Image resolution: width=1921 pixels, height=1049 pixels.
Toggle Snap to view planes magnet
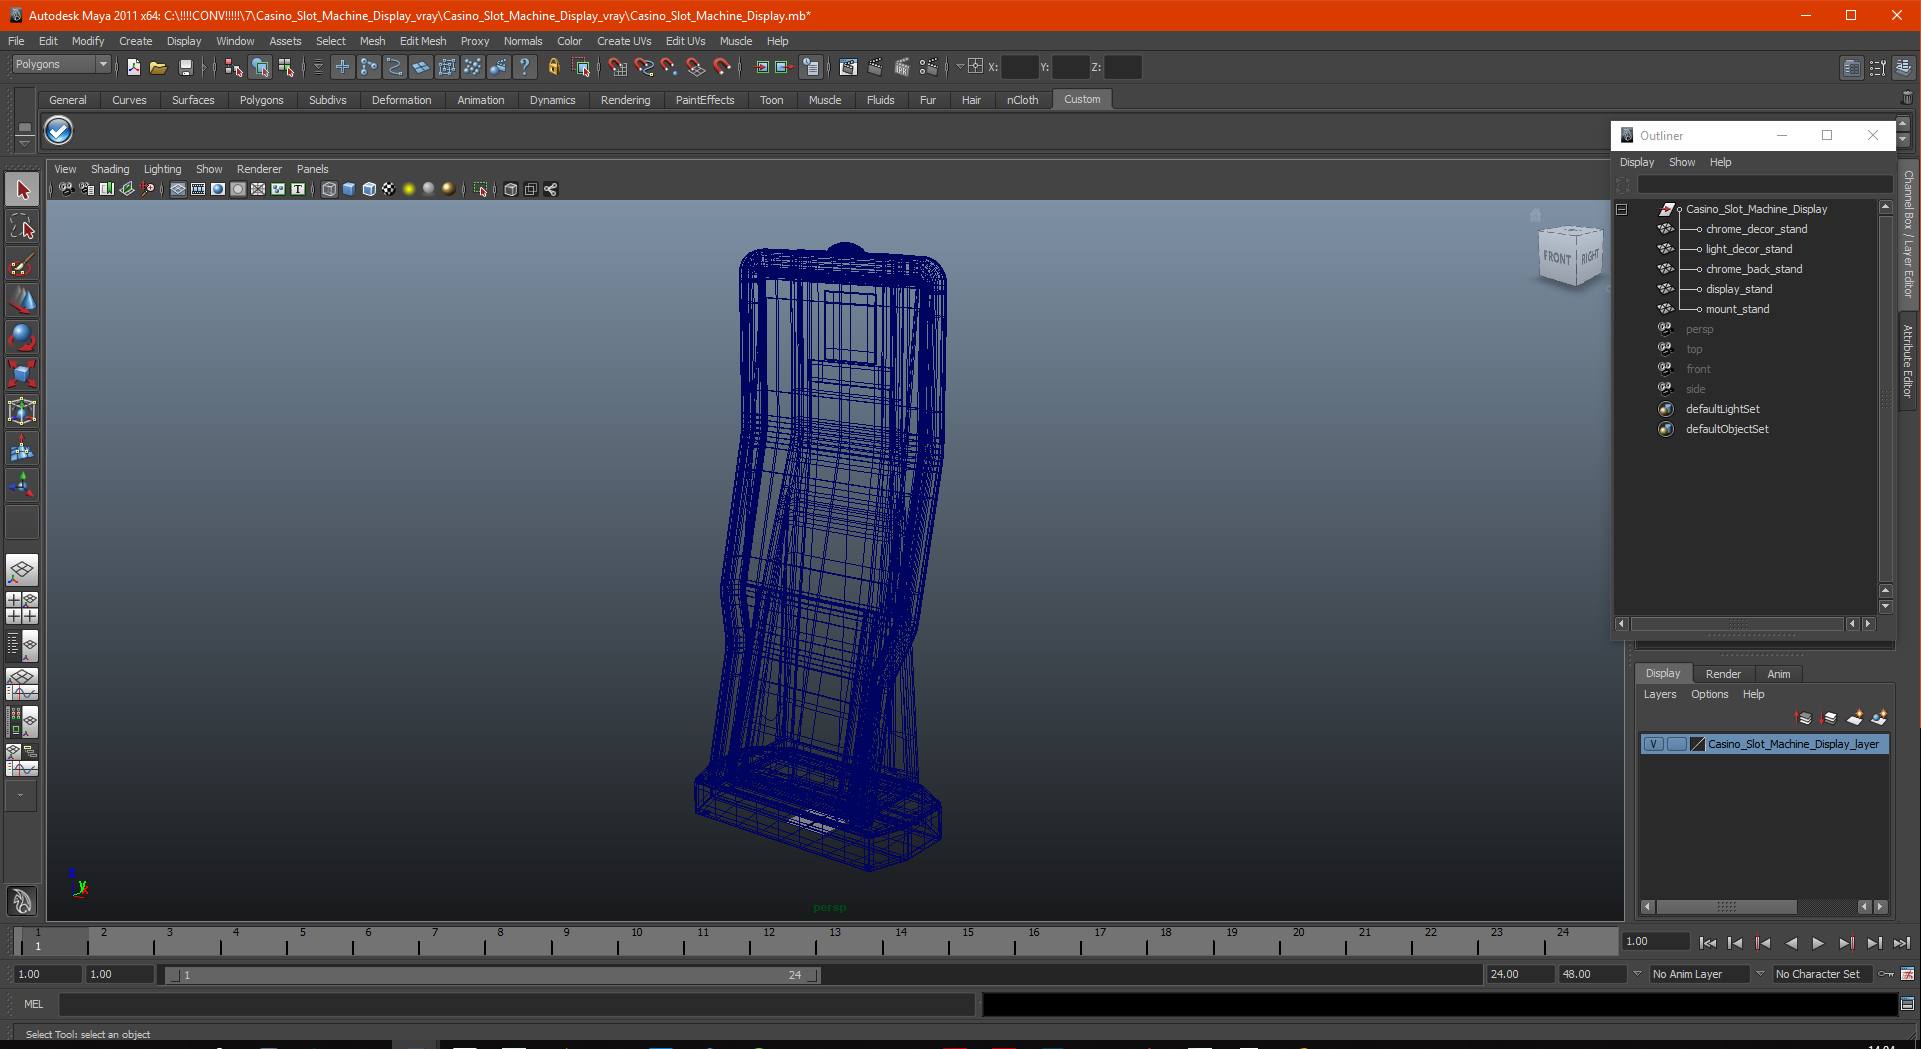click(696, 67)
